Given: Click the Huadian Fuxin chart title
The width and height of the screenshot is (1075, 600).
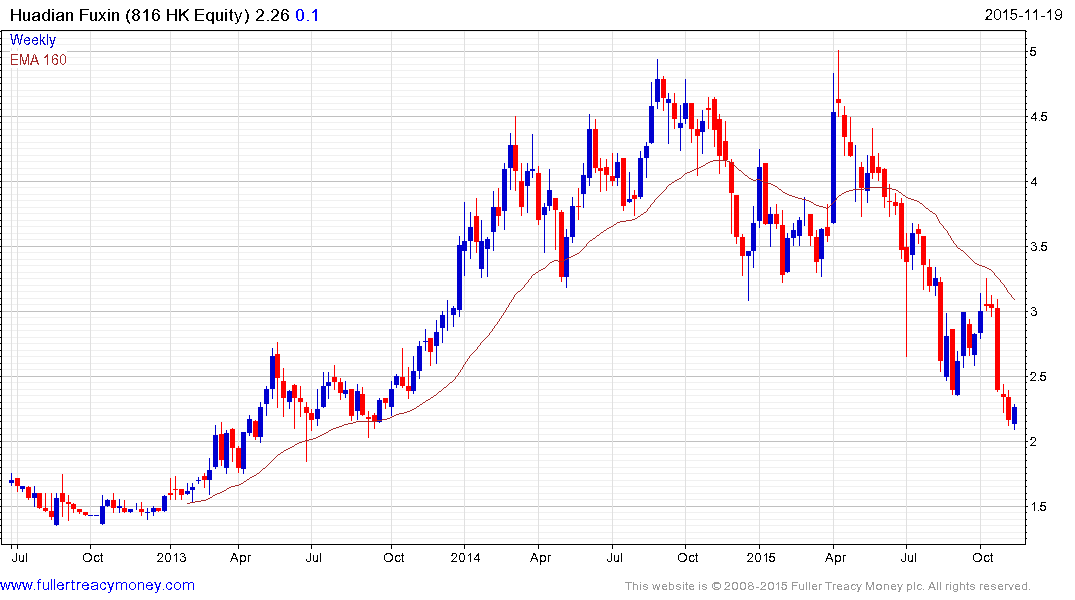Looking at the screenshot, I should click(x=130, y=15).
